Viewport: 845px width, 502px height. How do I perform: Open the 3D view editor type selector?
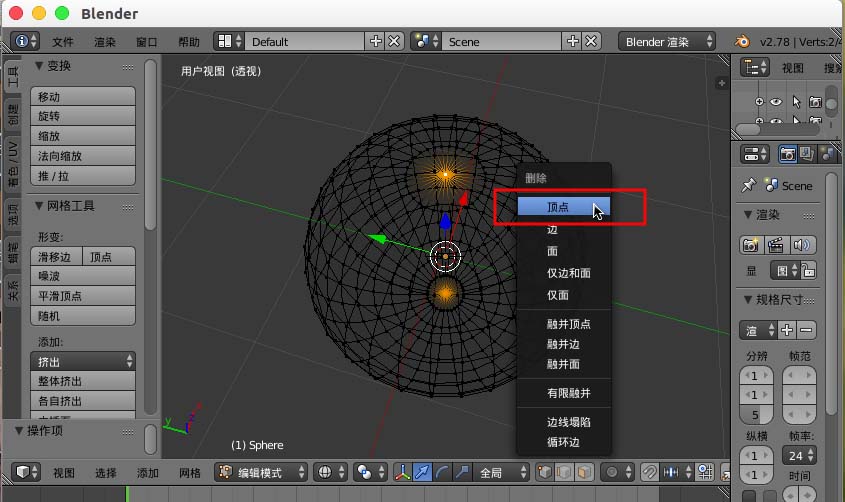coord(26,472)
